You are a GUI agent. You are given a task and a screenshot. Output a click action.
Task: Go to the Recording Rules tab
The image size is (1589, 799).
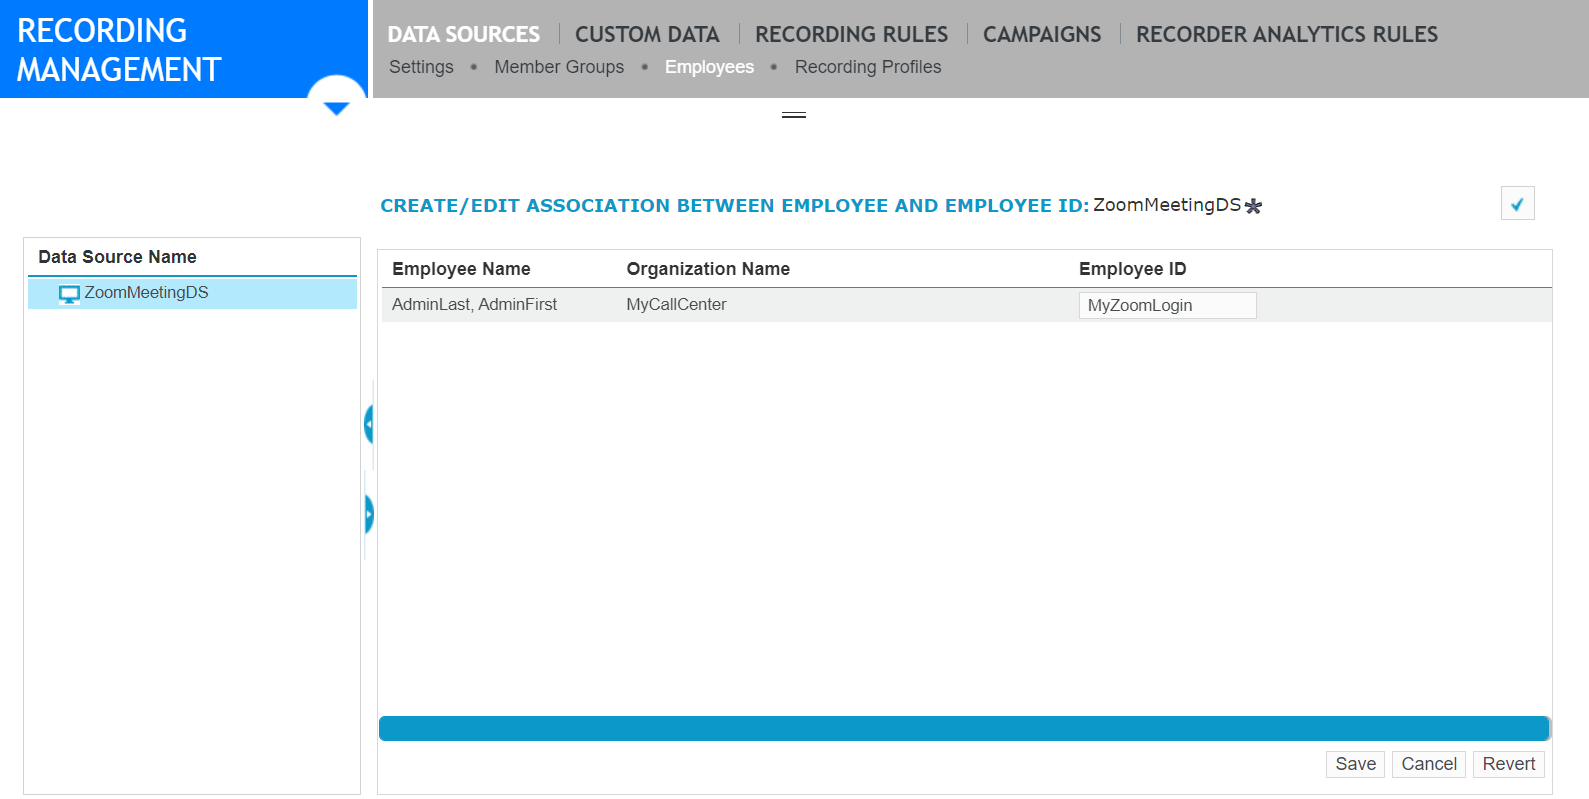coord(851,34)
